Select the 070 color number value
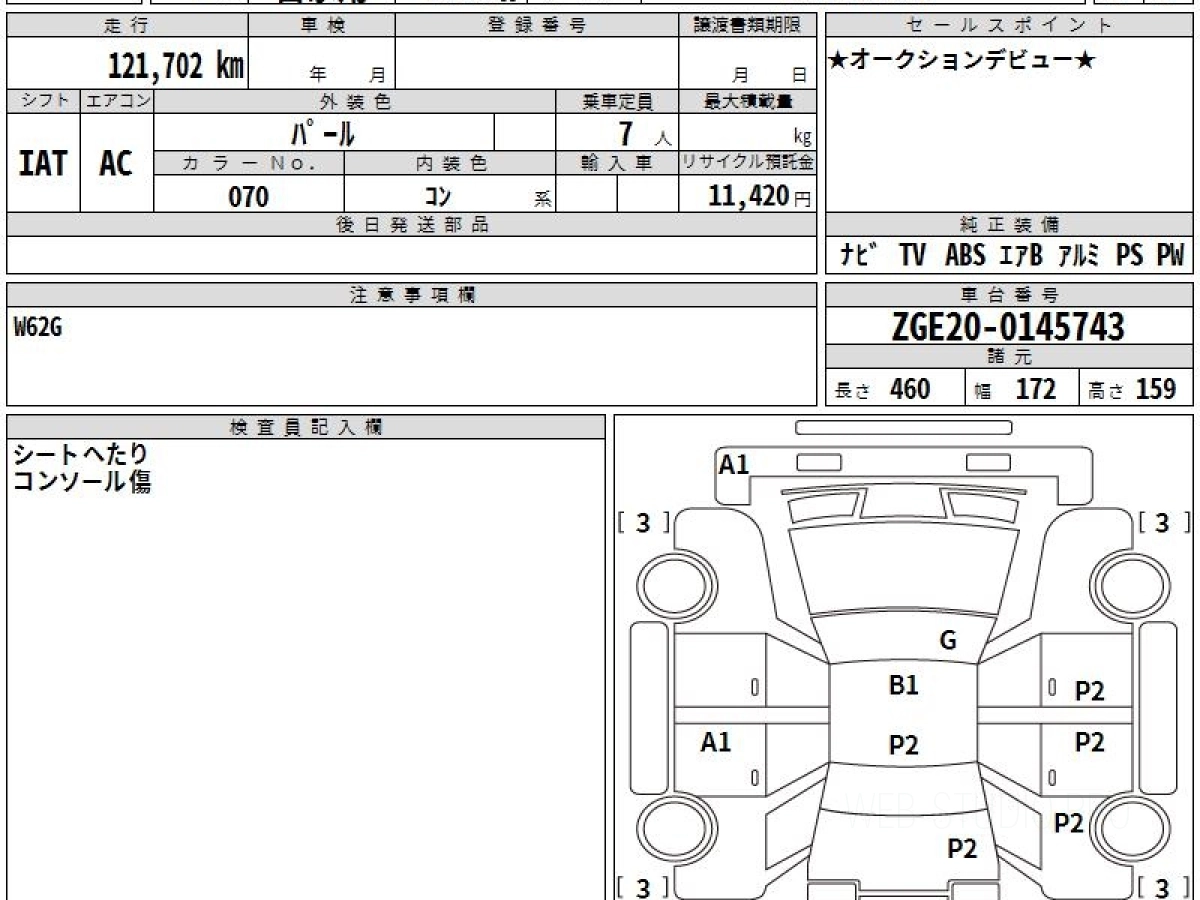The image size is (1200, 900). [249, 196]
